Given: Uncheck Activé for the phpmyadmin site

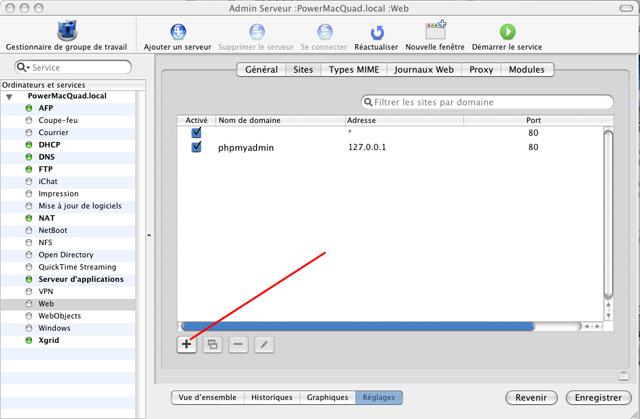Looking at the screenshot, I should (196, 146).
